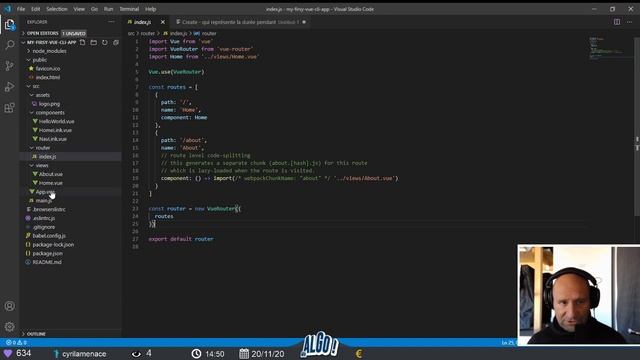Screen dimensions: 640x360
Task: Open the Terminal menu
Action: 129,9
